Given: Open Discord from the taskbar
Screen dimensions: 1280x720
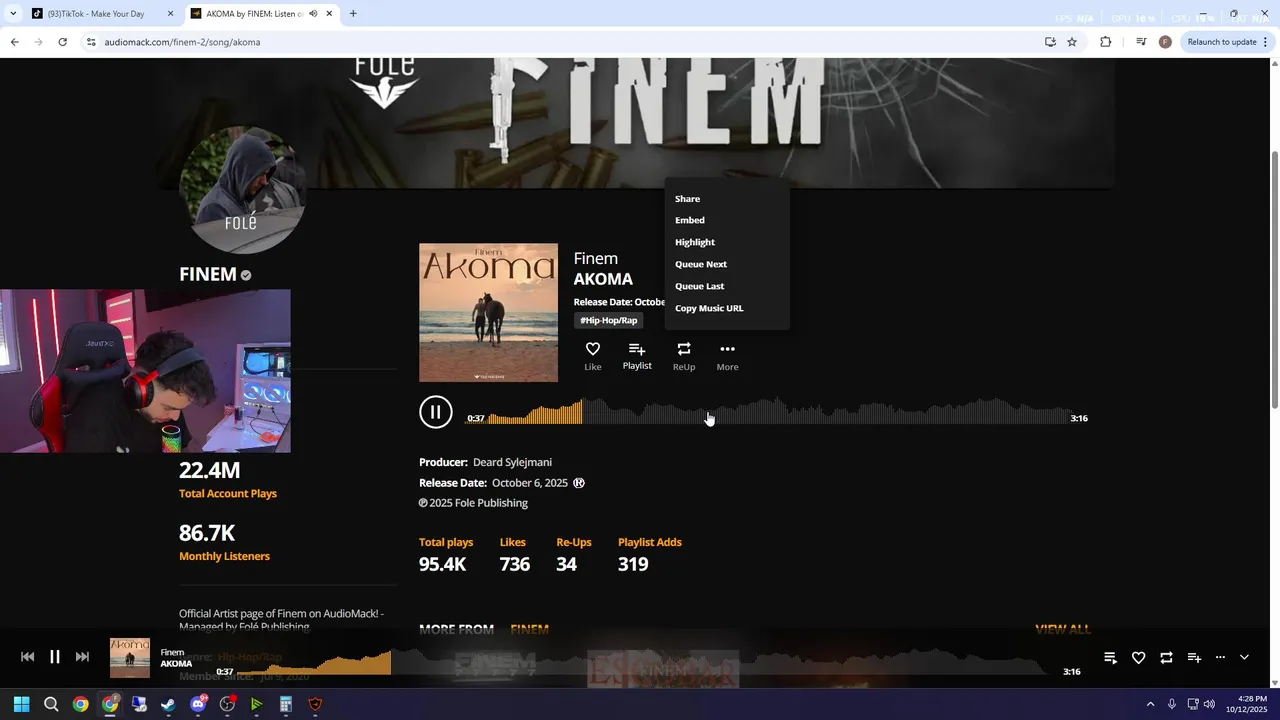Looking at the screenshot, I should pos(198,704).
